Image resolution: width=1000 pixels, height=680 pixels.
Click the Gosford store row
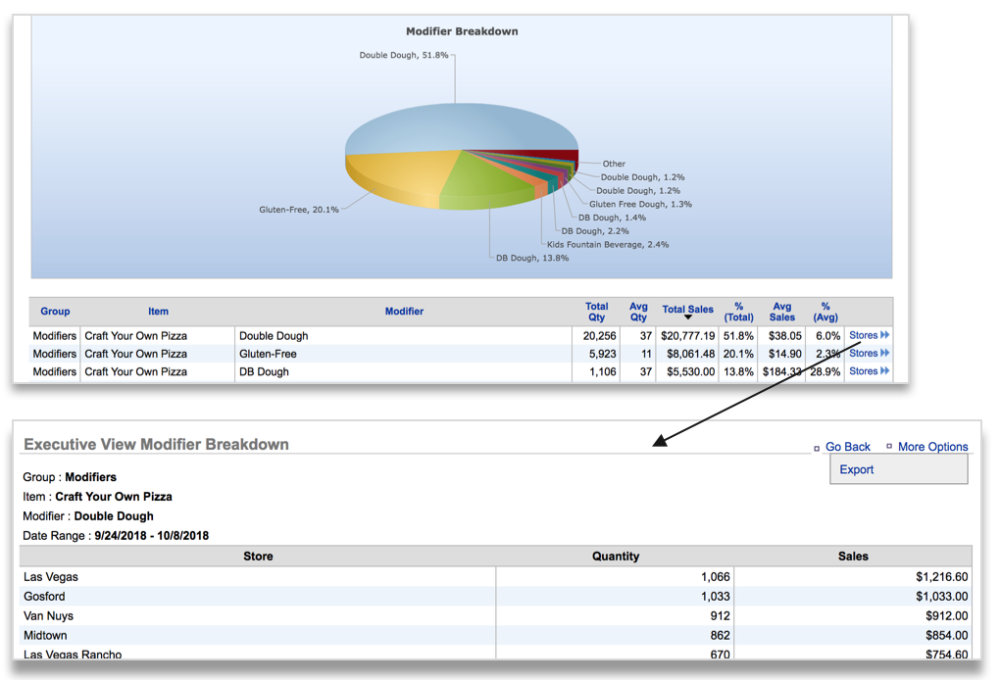tap(496, 596)
